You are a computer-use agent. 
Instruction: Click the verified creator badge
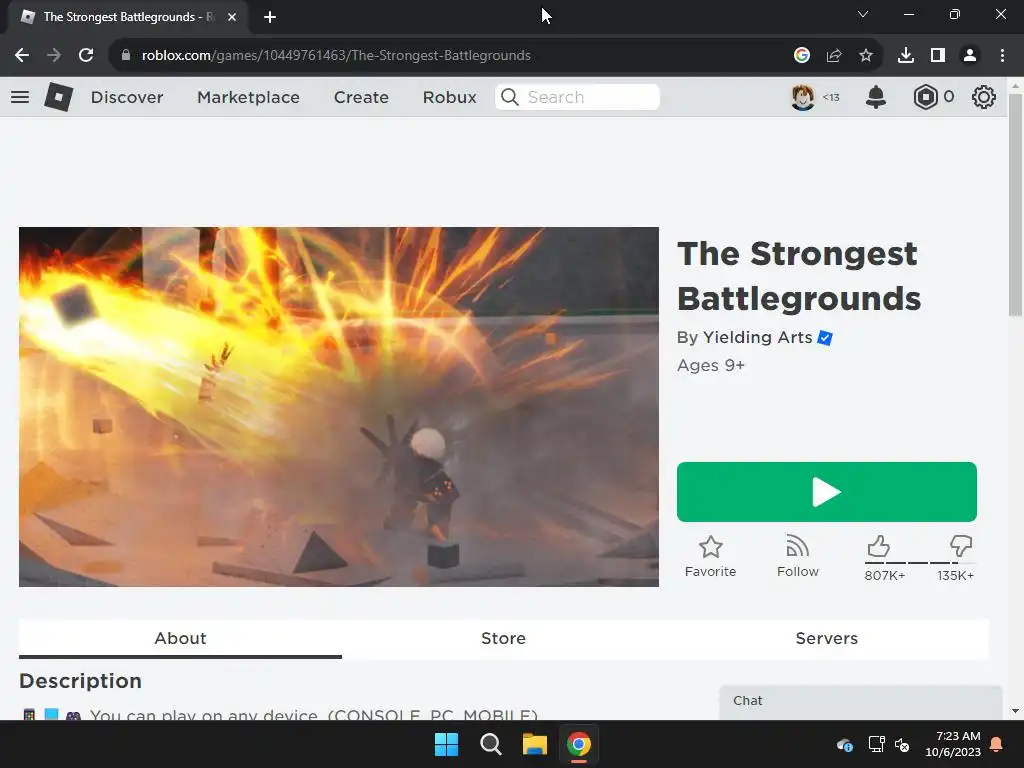click(825, 338)
